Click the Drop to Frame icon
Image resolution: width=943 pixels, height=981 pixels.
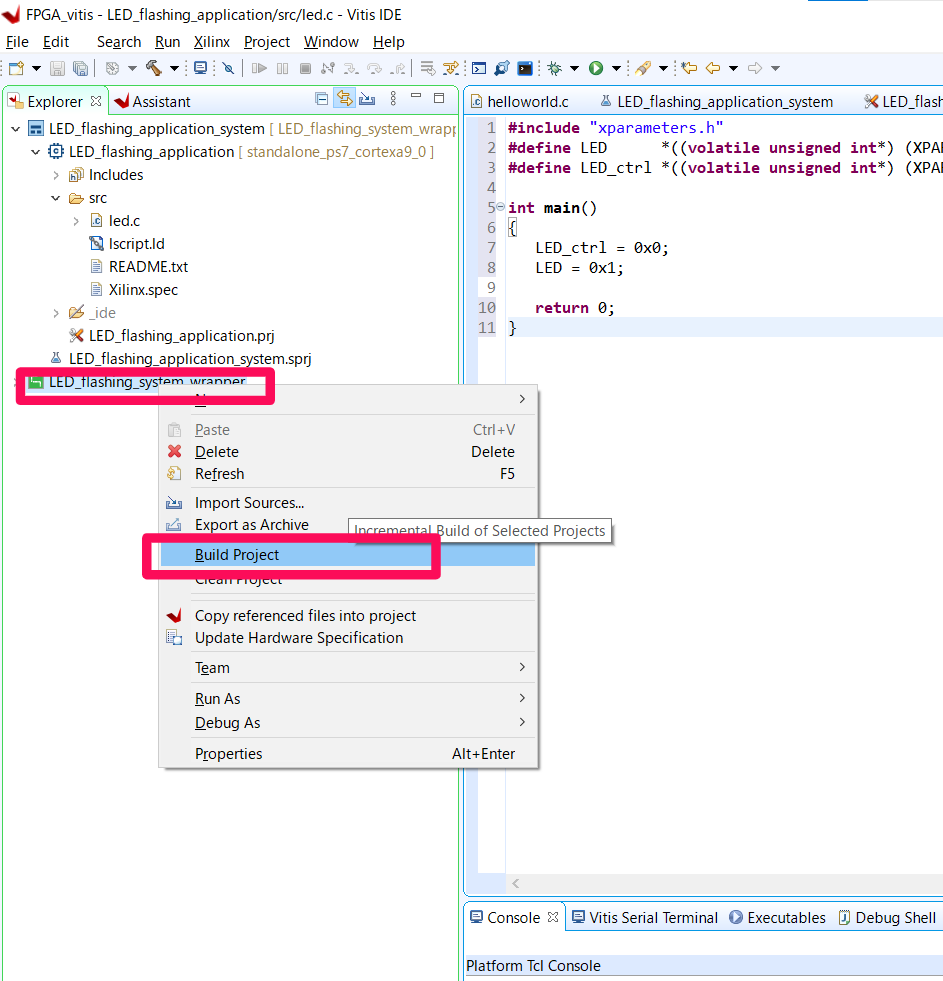pyautogui.click(x=428, y=68)
